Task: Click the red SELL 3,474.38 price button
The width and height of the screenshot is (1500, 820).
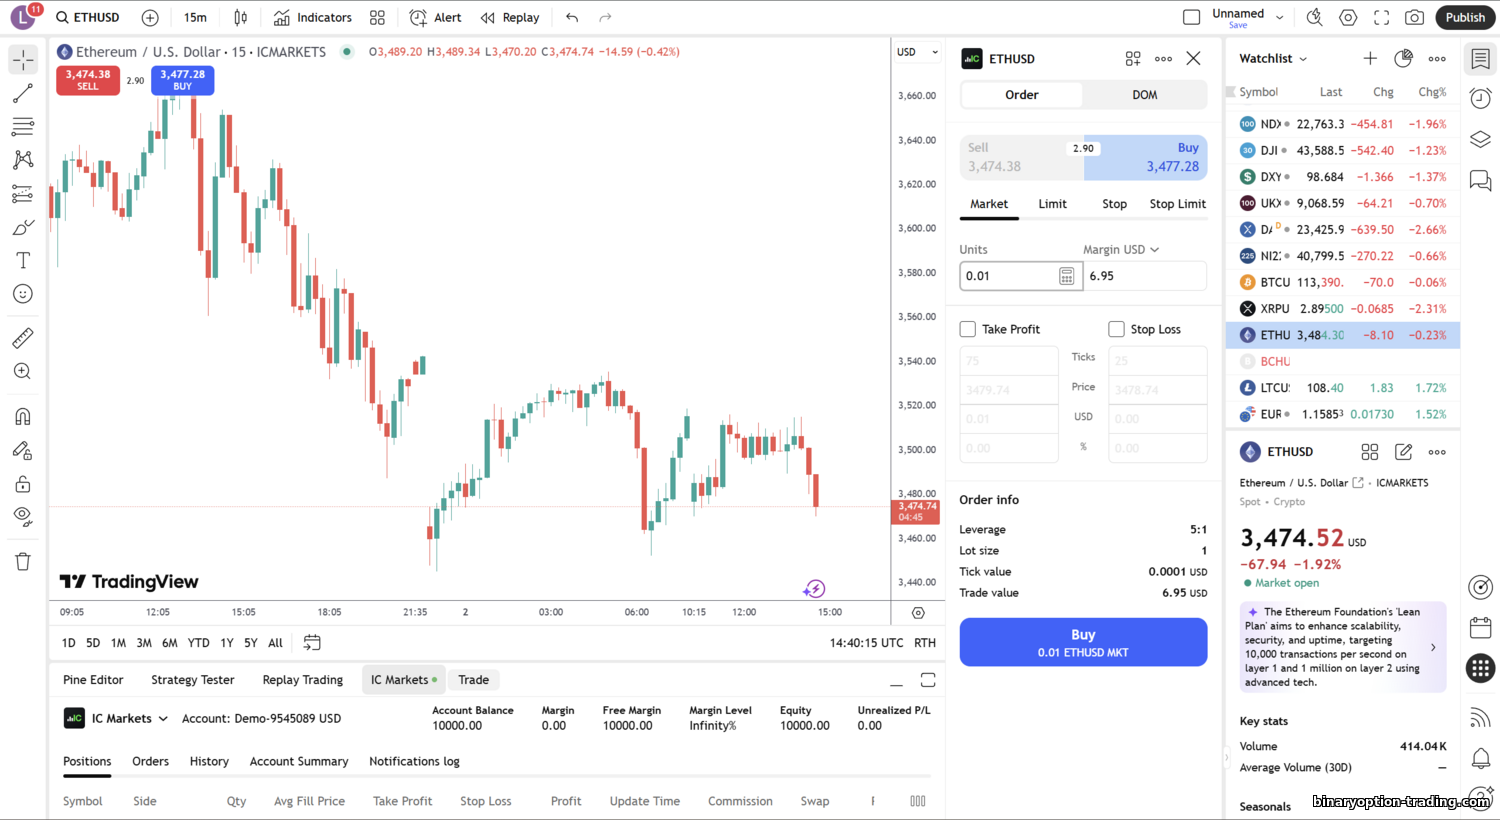Action: 88,80
